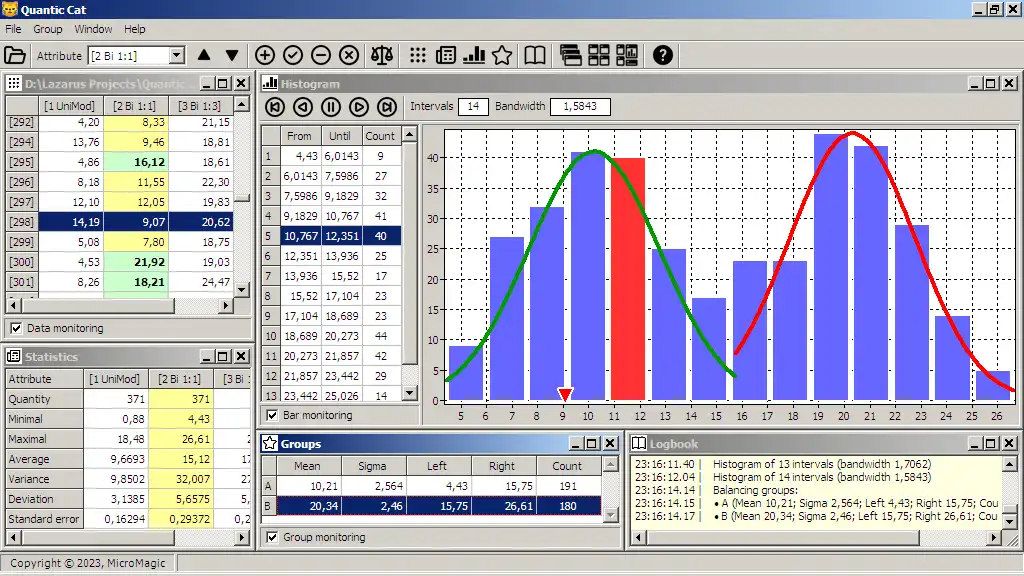The height and width of the screenshot is (576, 1024).
Task: Toggle the Data monitoring checkbox
Action: tap(16, 328)
